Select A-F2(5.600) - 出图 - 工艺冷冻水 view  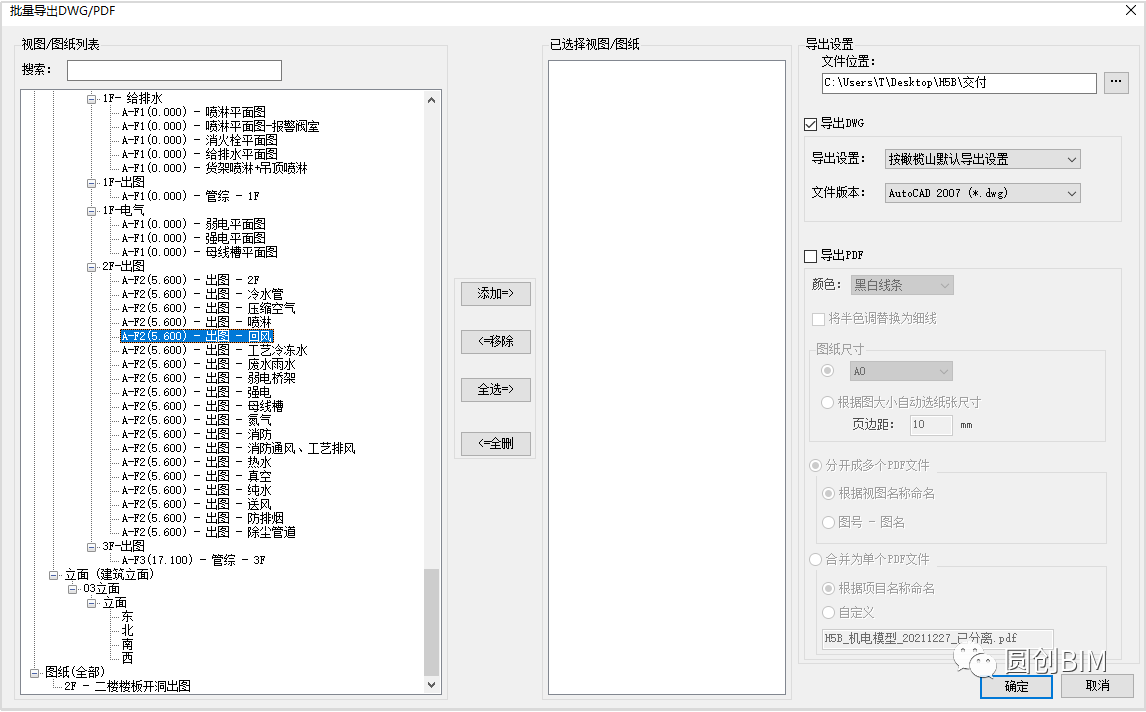215,351
